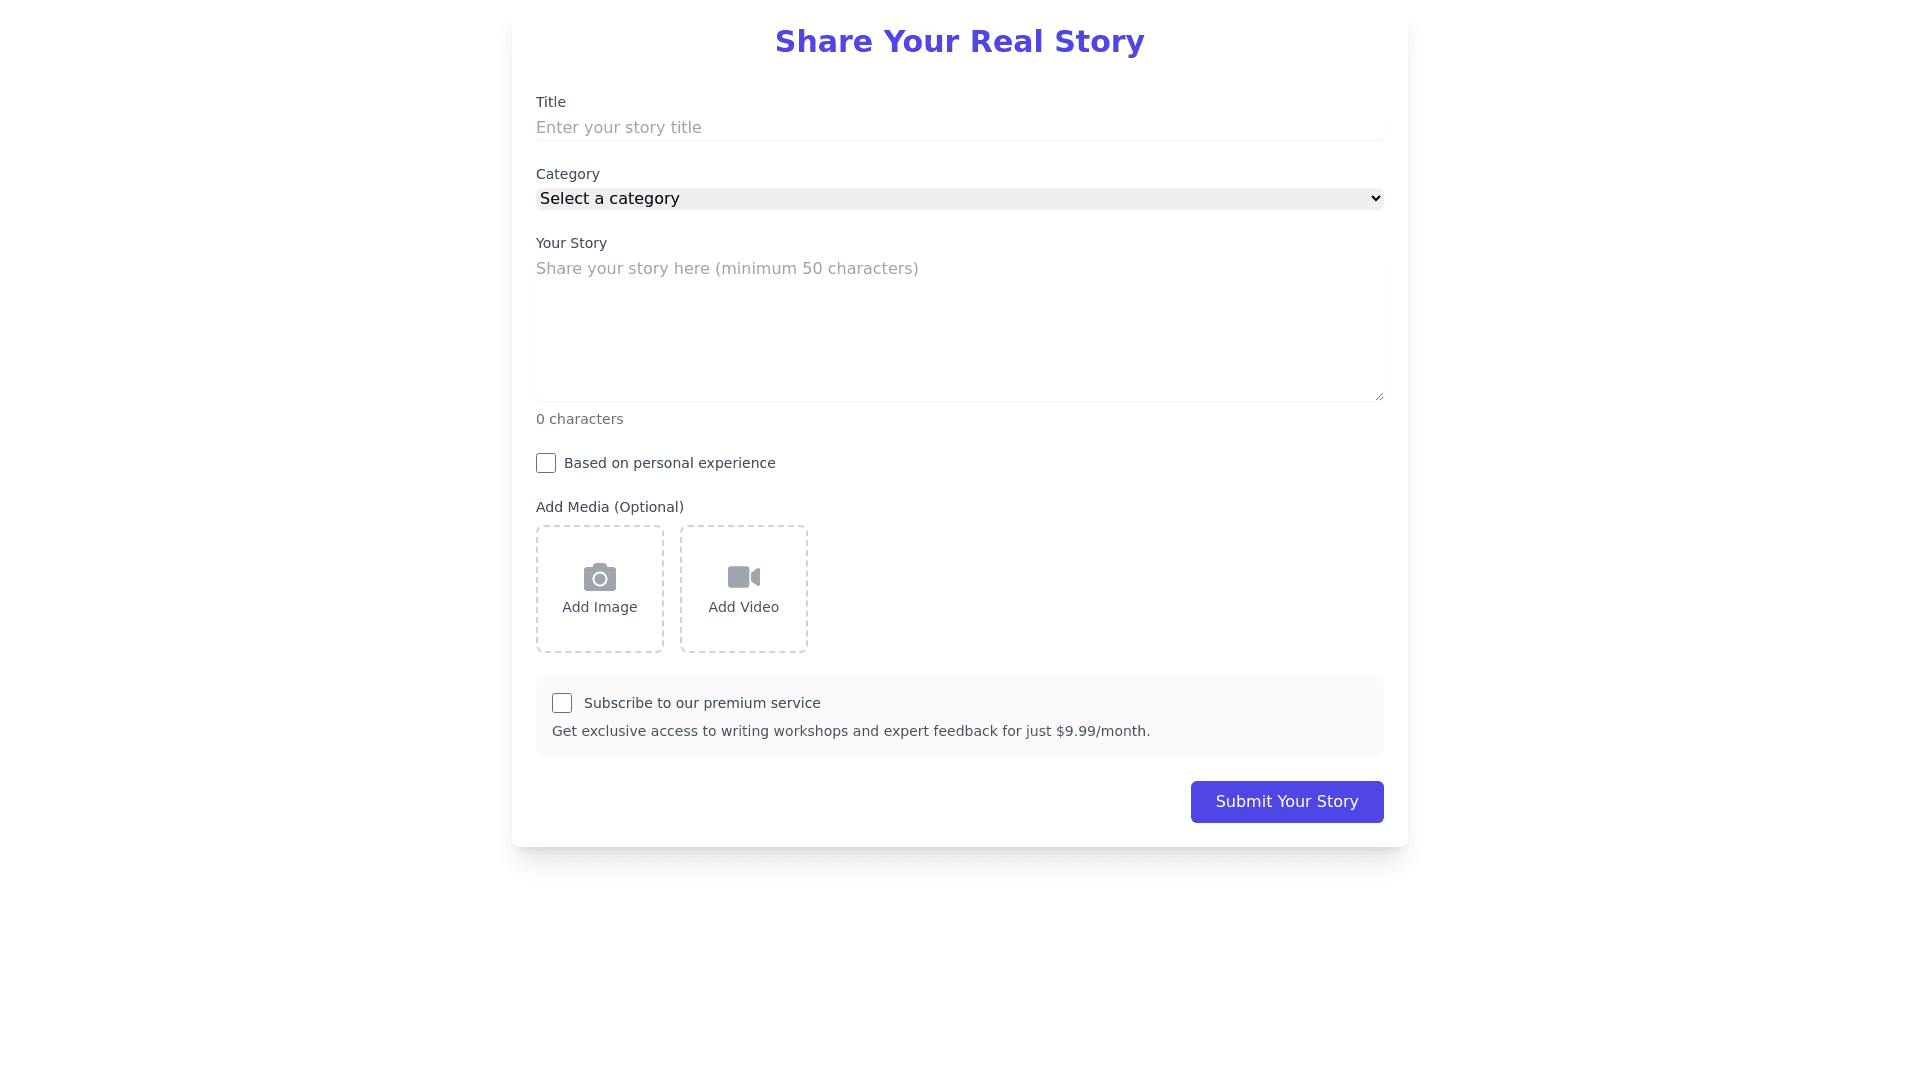This screenshot has width=1920, height=1080.
Task: Click the "Add Media (Optional)" label
Action: 609,507
